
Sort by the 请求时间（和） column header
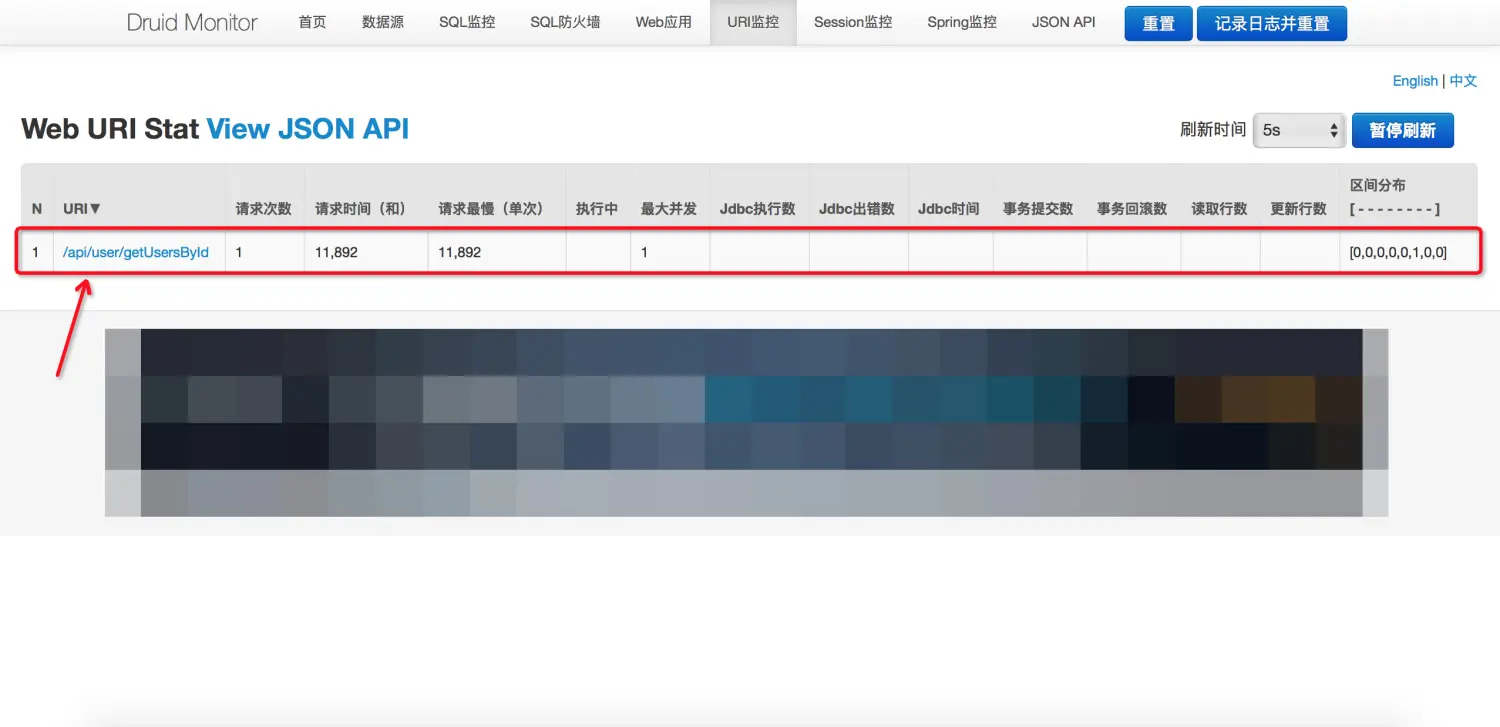[x=365, y=209]
